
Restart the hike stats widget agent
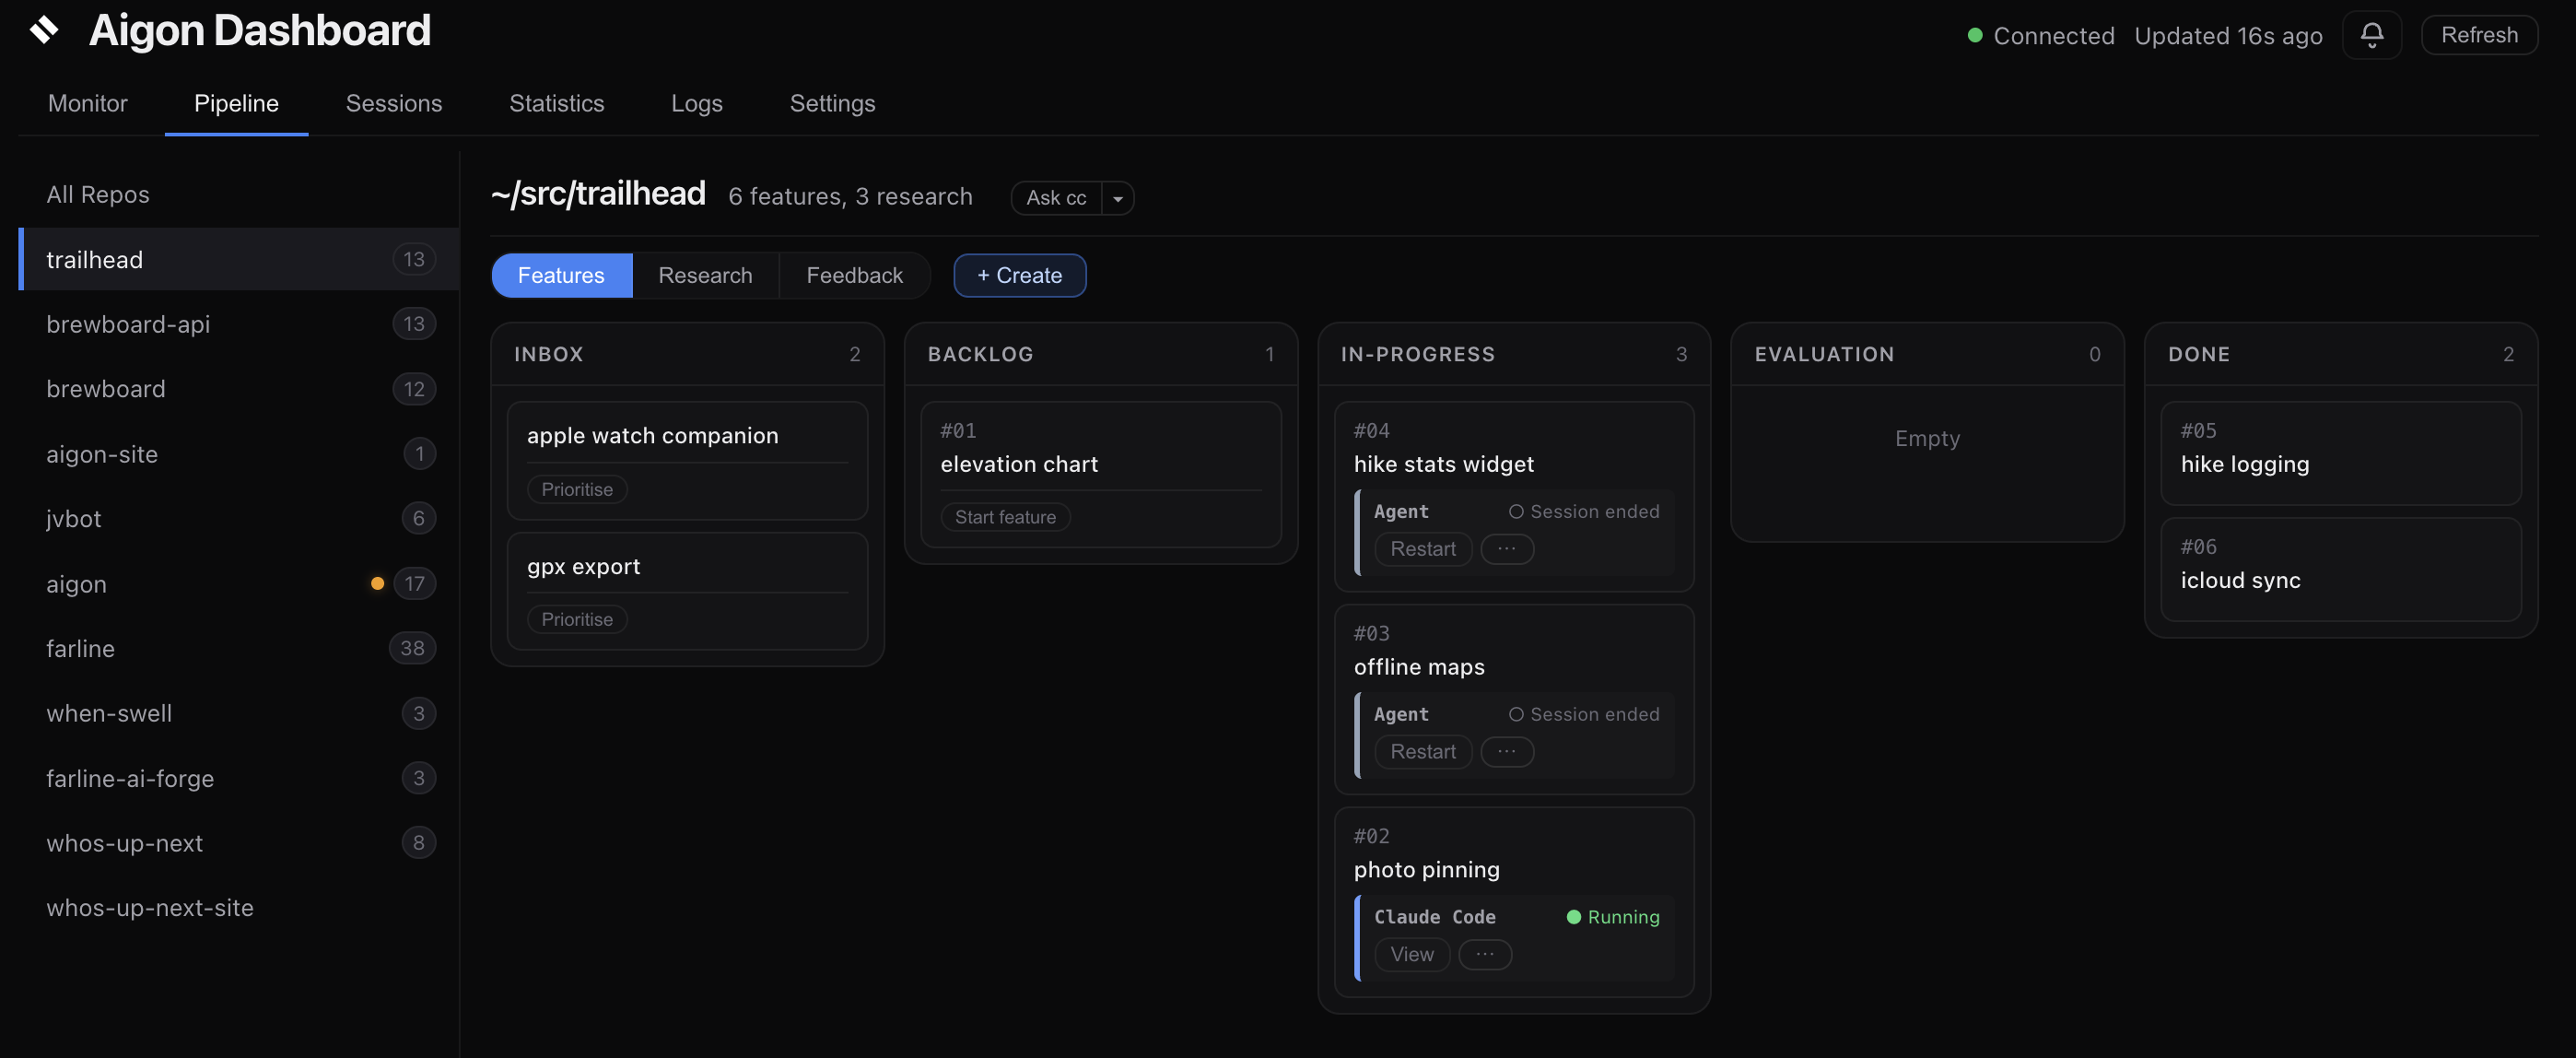1422,548
